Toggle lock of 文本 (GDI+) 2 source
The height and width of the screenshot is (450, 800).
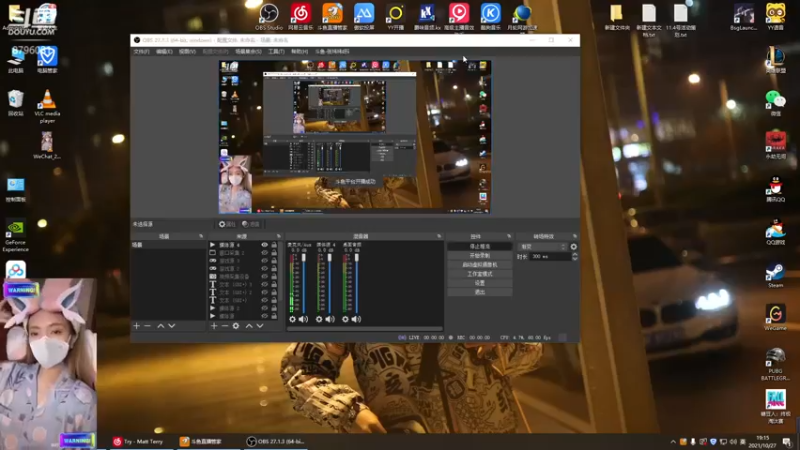(x=274, y=292)
